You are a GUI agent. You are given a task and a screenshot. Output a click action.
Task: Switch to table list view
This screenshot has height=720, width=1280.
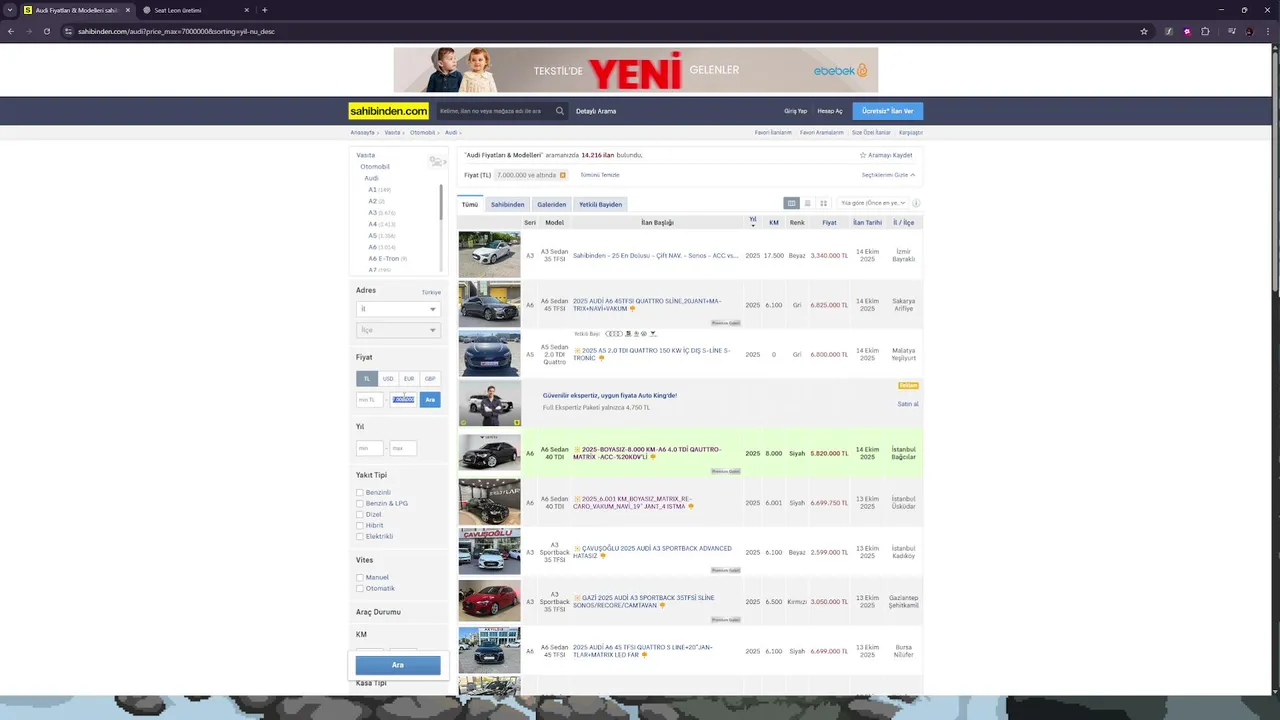tap(791, 203)
